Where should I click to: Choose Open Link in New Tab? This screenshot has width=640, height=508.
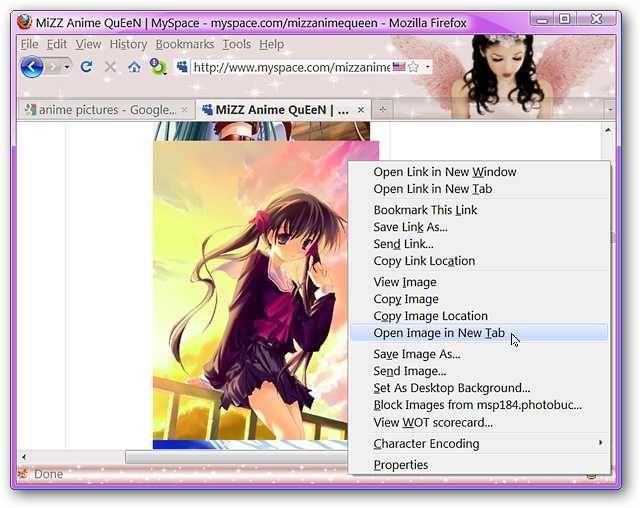(433, 189)
